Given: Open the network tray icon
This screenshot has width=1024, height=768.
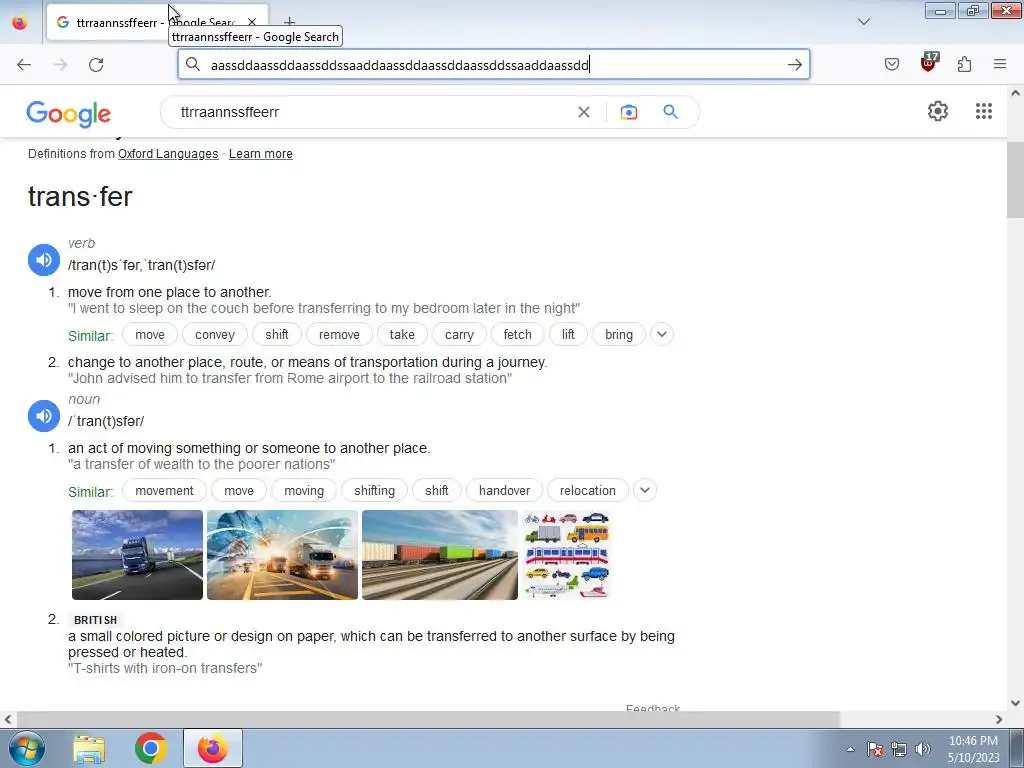Looking at the screenshot, I should [899, 750].
